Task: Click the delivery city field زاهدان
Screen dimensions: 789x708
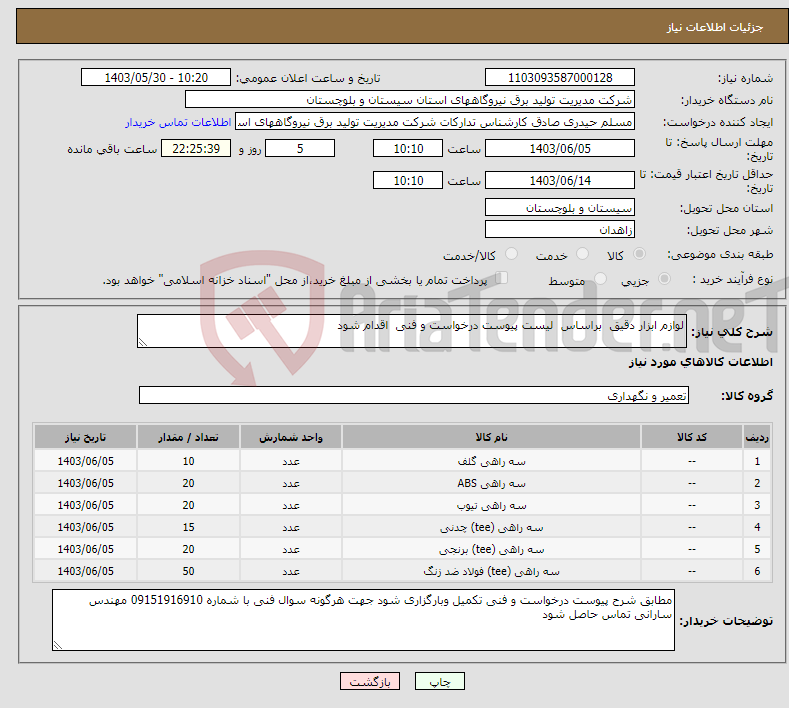Action: coord(560,229)
